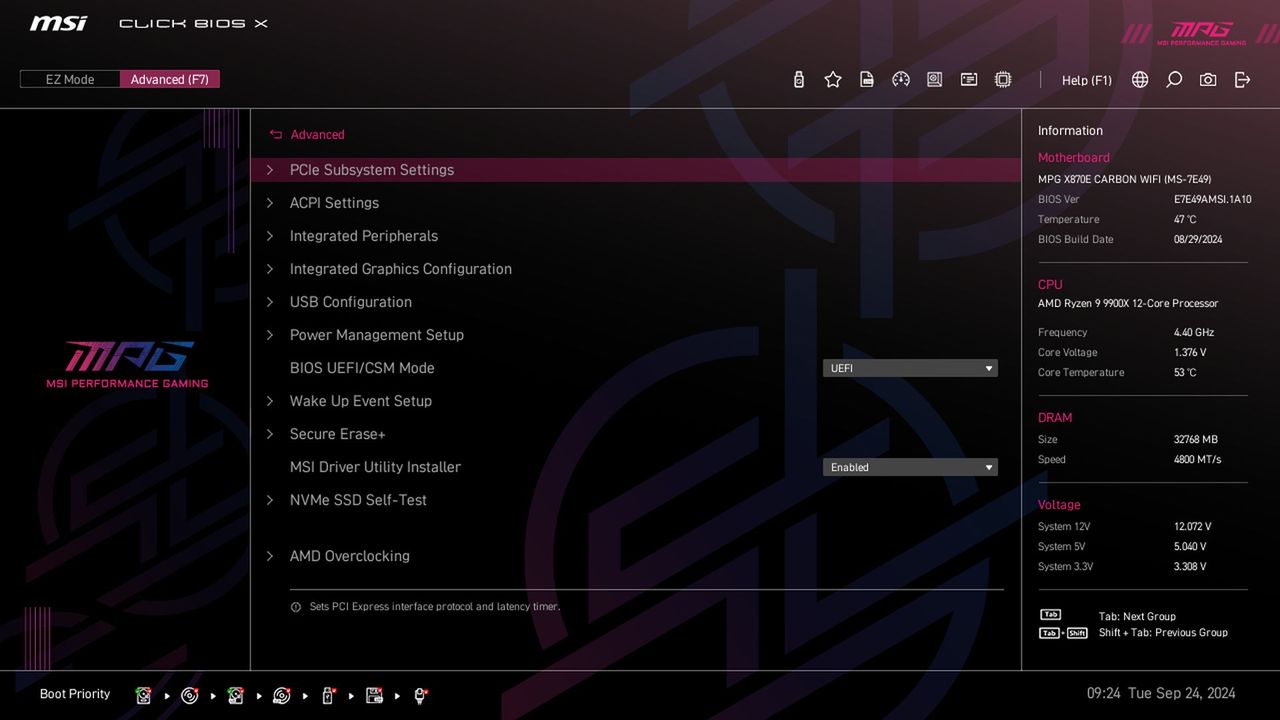1280x720 pixels.
Task: Expand Wake Up Event Setup
Action: point(636,401)
